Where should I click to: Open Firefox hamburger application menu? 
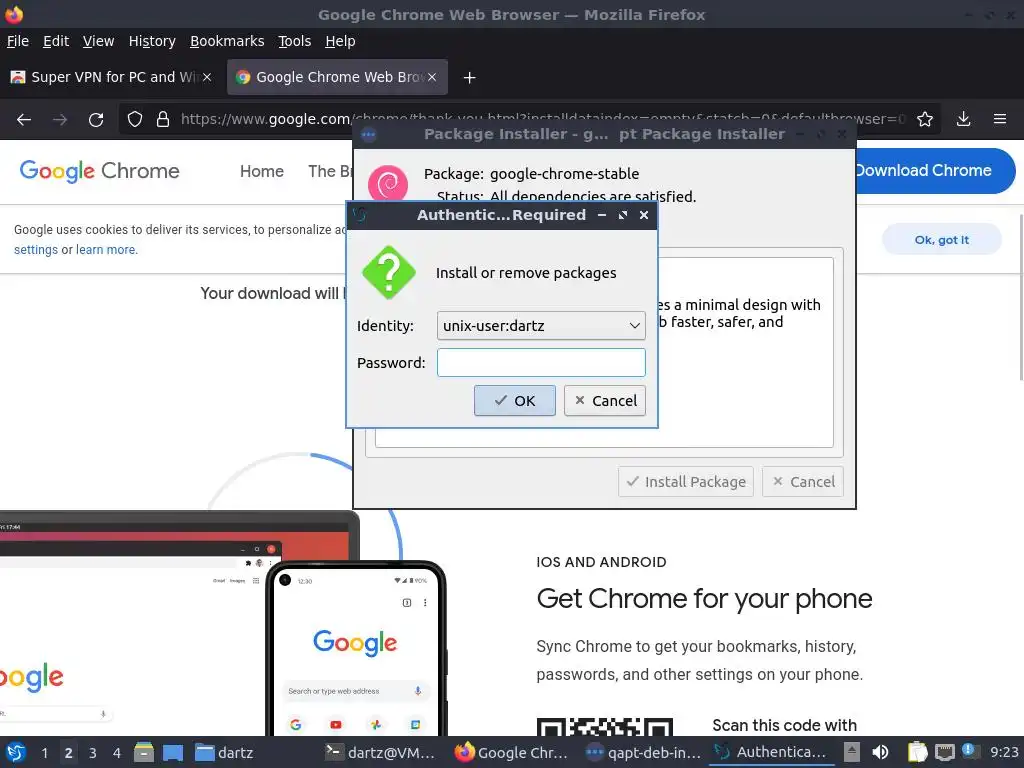(1000, 119)
